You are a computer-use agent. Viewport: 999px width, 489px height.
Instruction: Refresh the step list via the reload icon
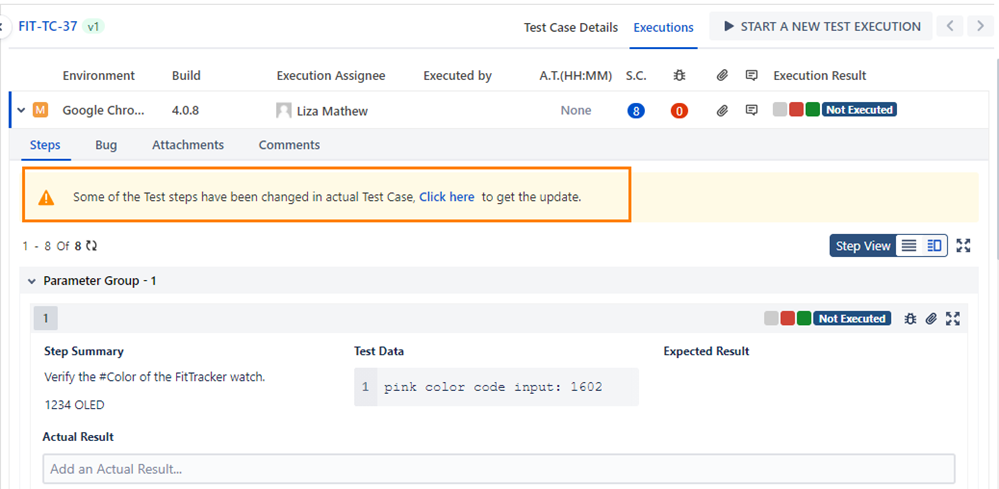92,246
